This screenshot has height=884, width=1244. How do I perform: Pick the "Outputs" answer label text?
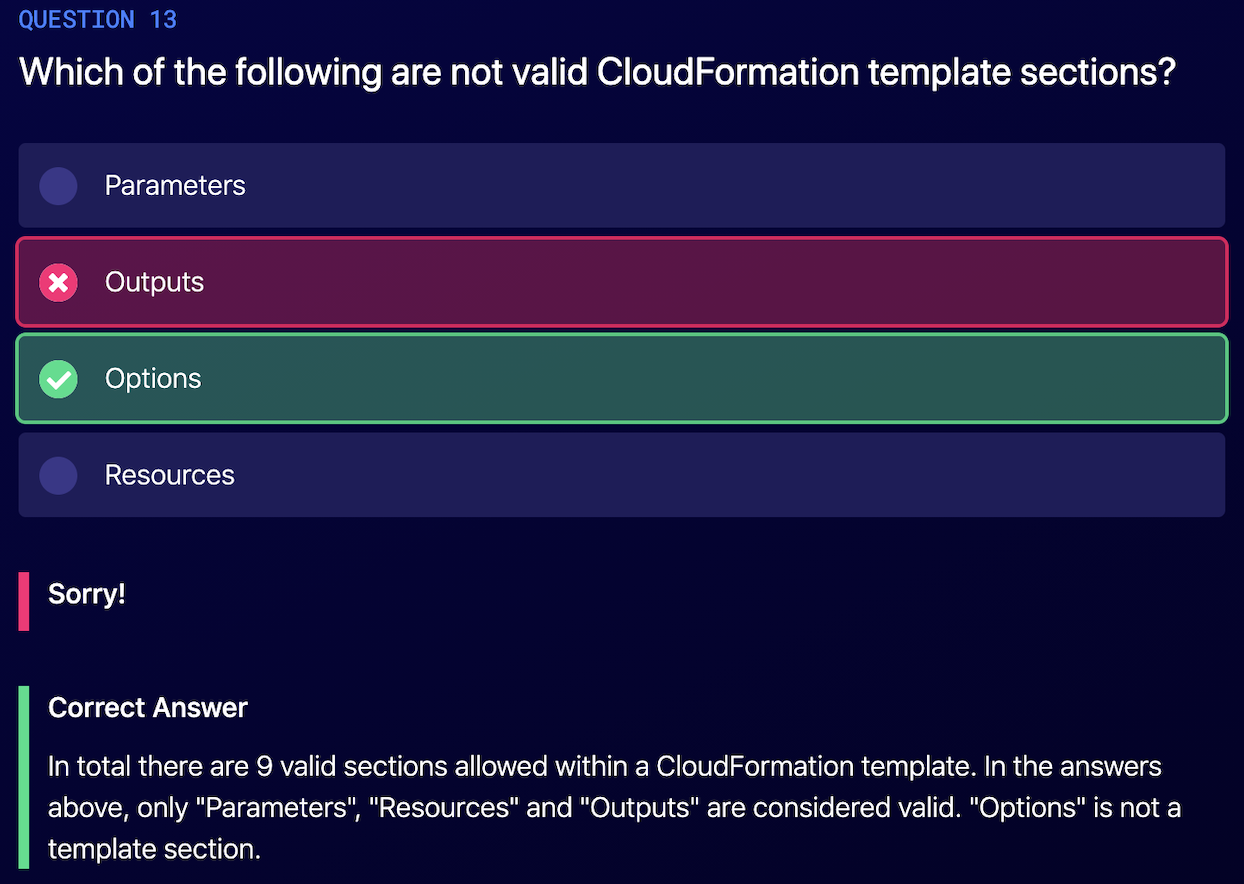(154, 283)
